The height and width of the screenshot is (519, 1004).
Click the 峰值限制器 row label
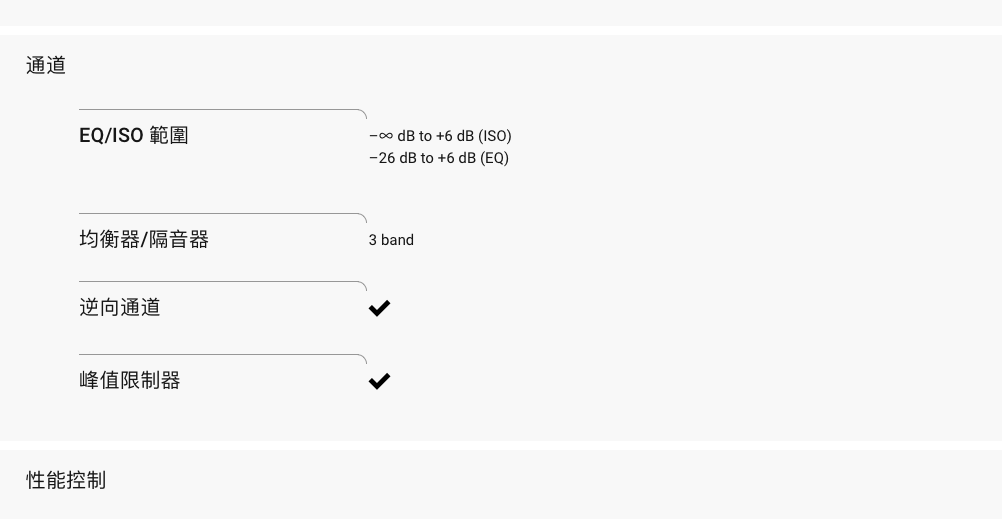pyautogui.click(x=130, y=380)
